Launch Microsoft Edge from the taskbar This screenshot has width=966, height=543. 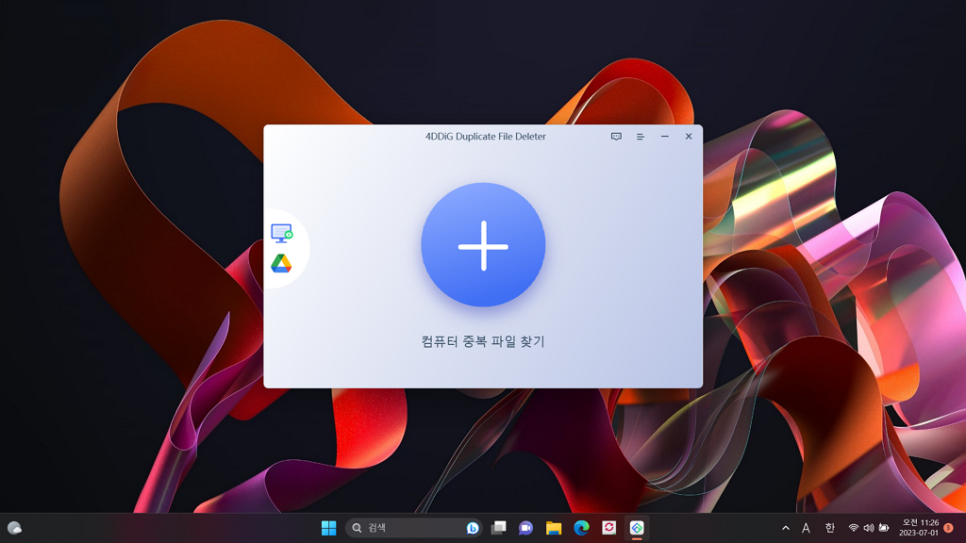click(x=581, y=528)
